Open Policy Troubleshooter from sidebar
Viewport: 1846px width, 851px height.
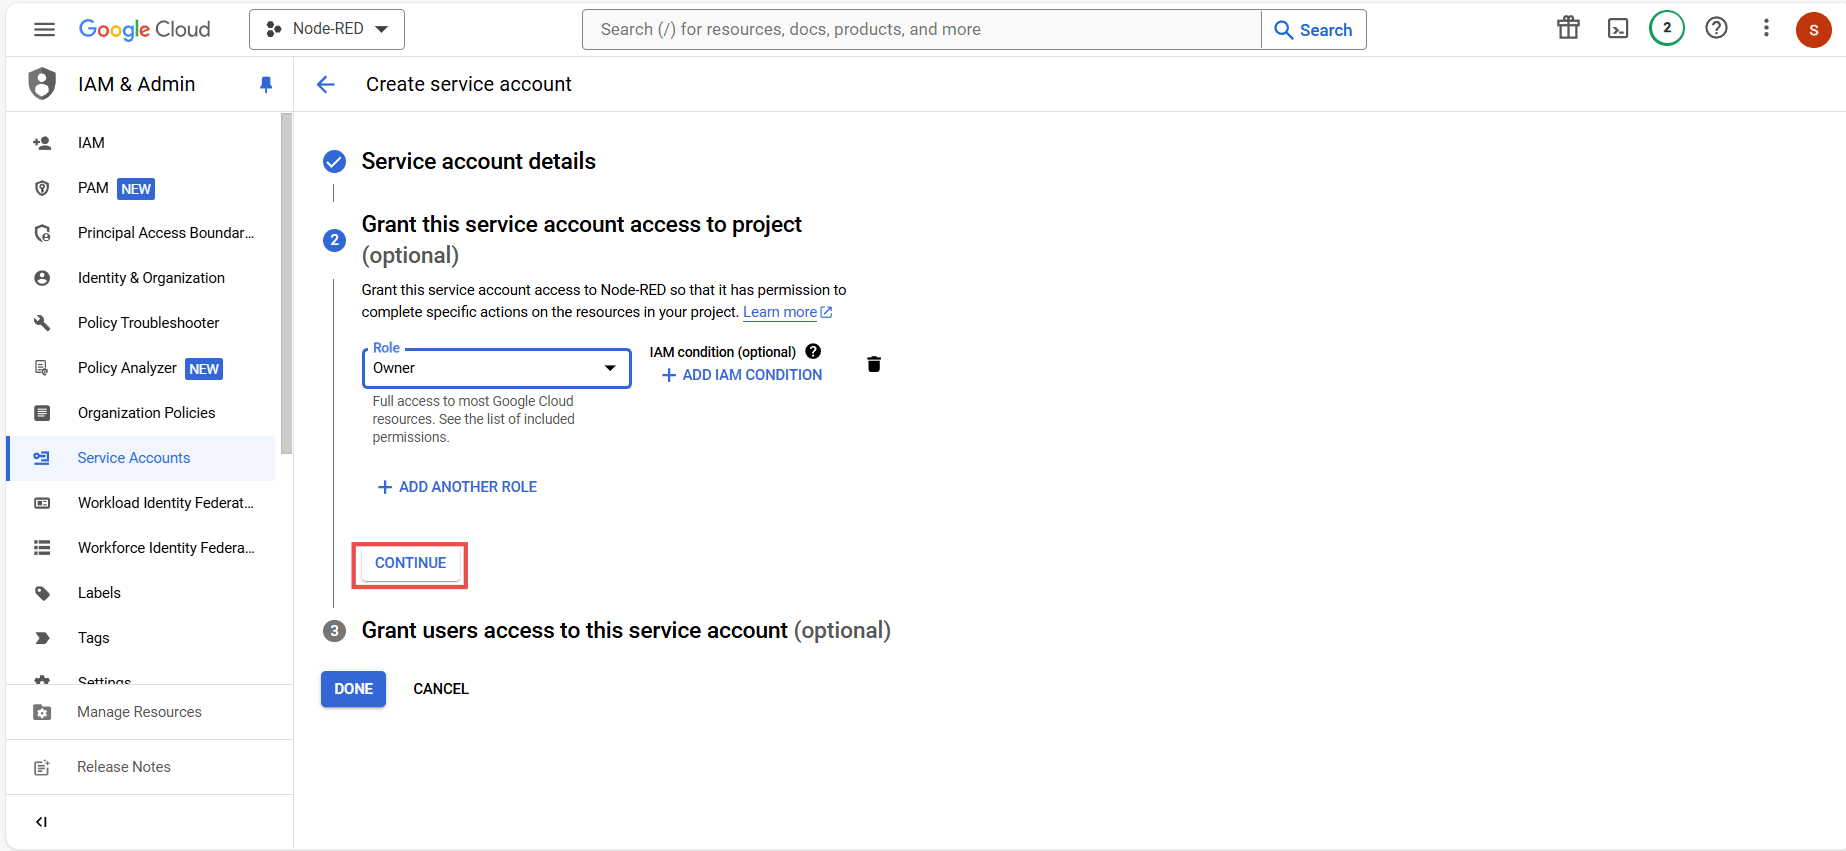(148, 322)
